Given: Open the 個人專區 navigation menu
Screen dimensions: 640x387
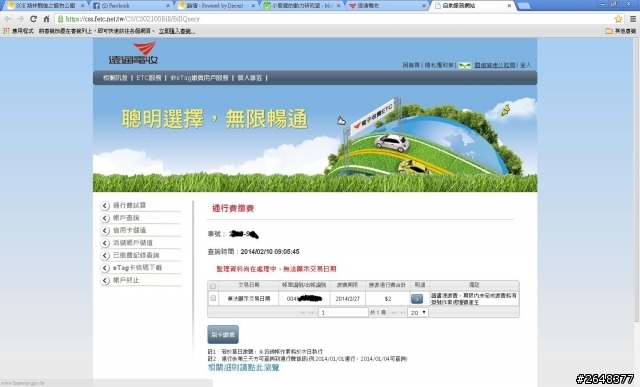Looking at the screenshot, I should click(x=250, y=78).
